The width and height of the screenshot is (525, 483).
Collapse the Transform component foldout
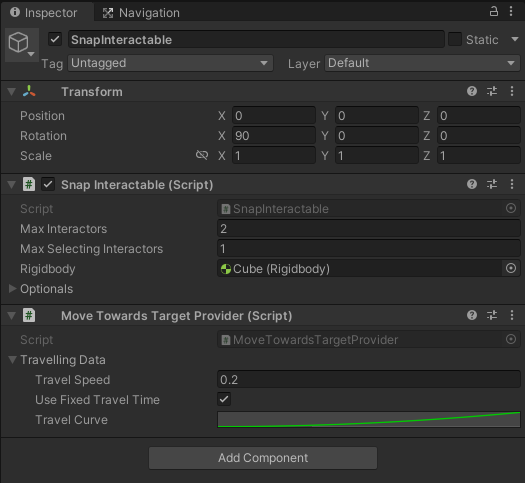(12, 91)
